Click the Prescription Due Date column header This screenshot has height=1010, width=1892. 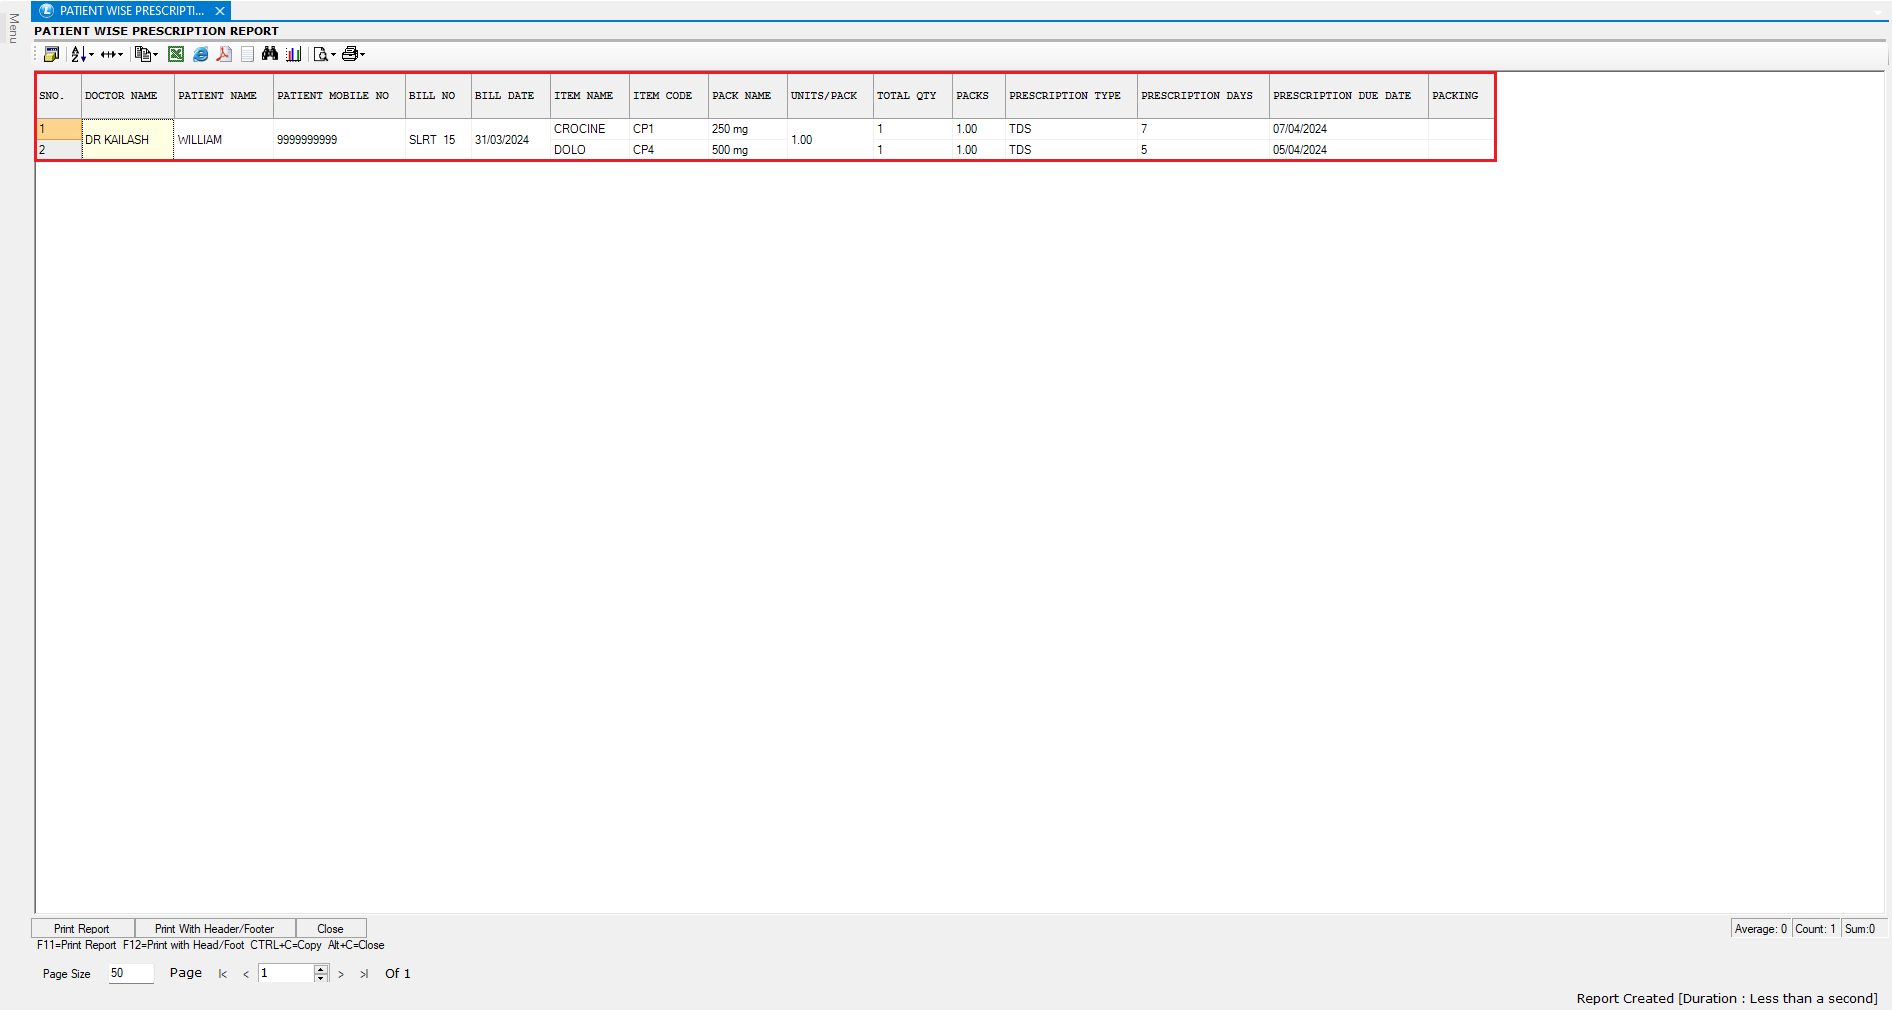point(1341,96)
